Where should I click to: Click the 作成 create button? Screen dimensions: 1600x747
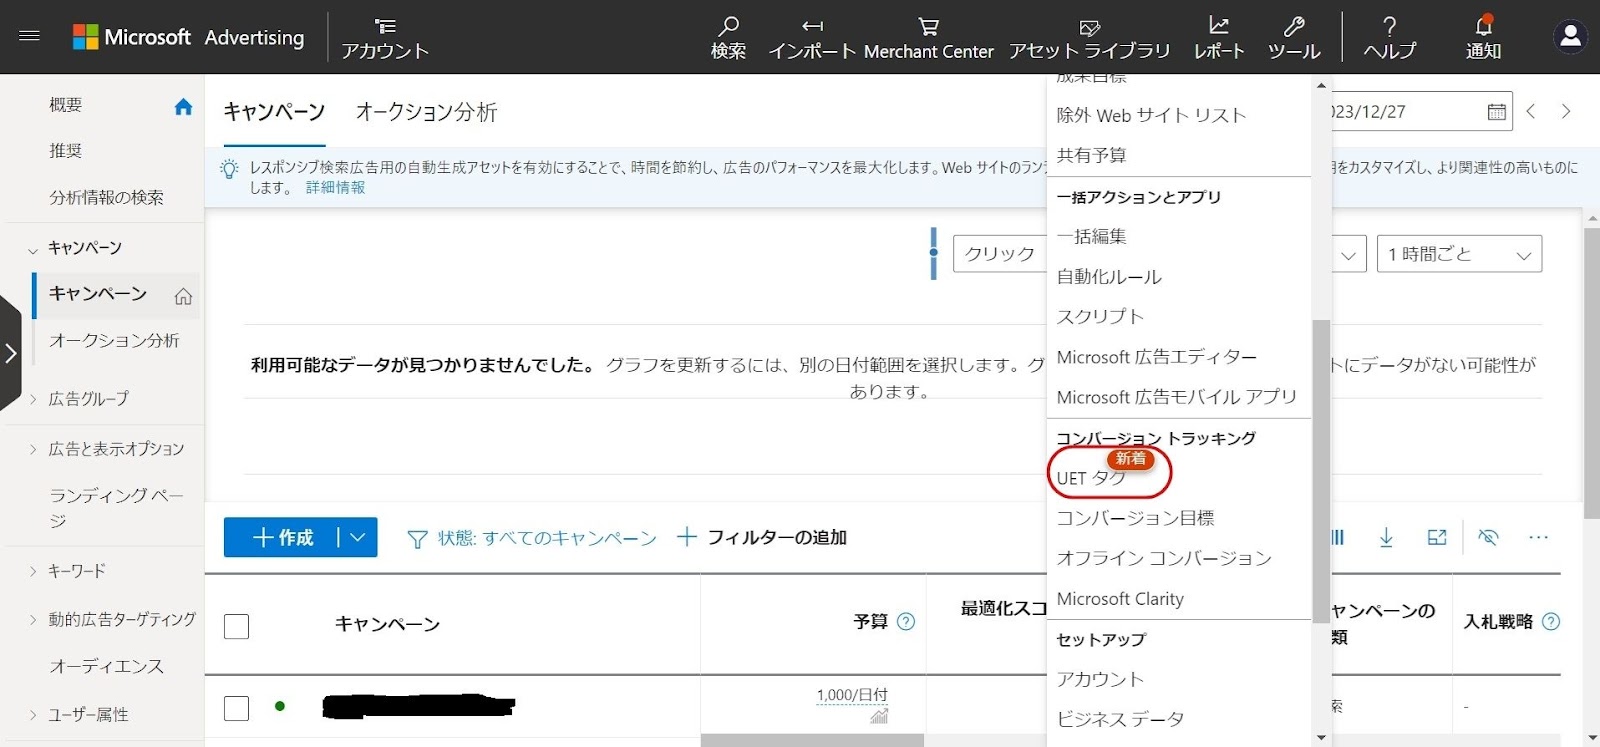[282, 538]
